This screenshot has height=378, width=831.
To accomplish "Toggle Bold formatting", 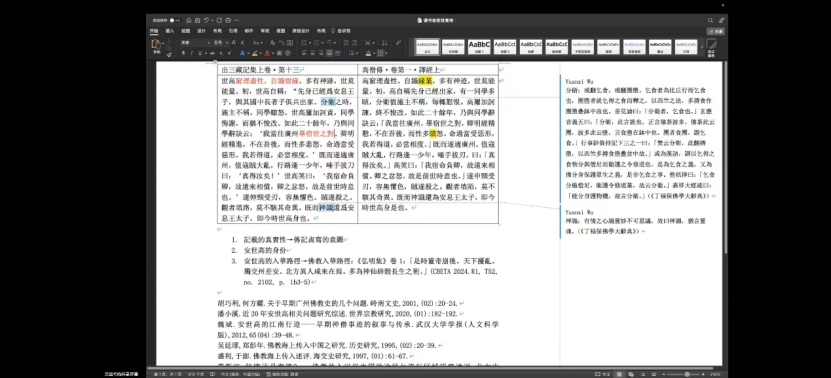I will [x=183, y=53].
